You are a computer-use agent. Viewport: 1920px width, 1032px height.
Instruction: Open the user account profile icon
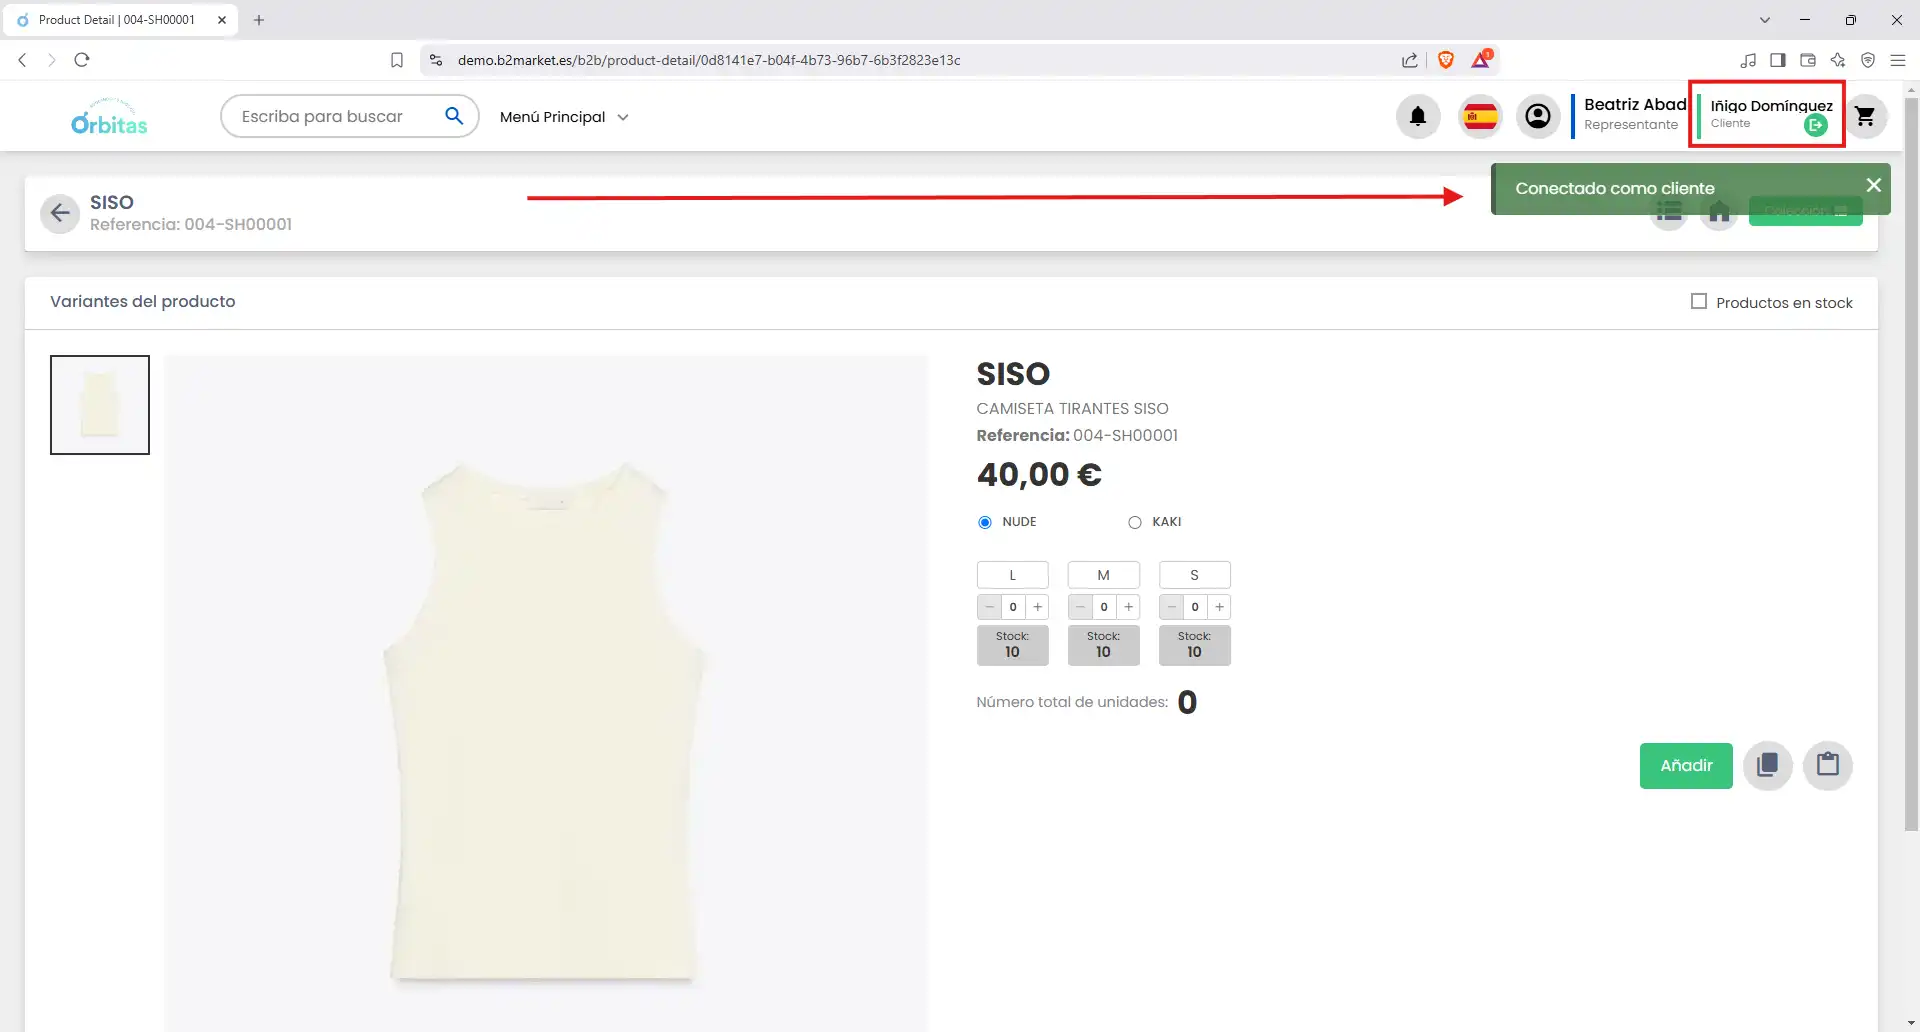click(1538, 116)
